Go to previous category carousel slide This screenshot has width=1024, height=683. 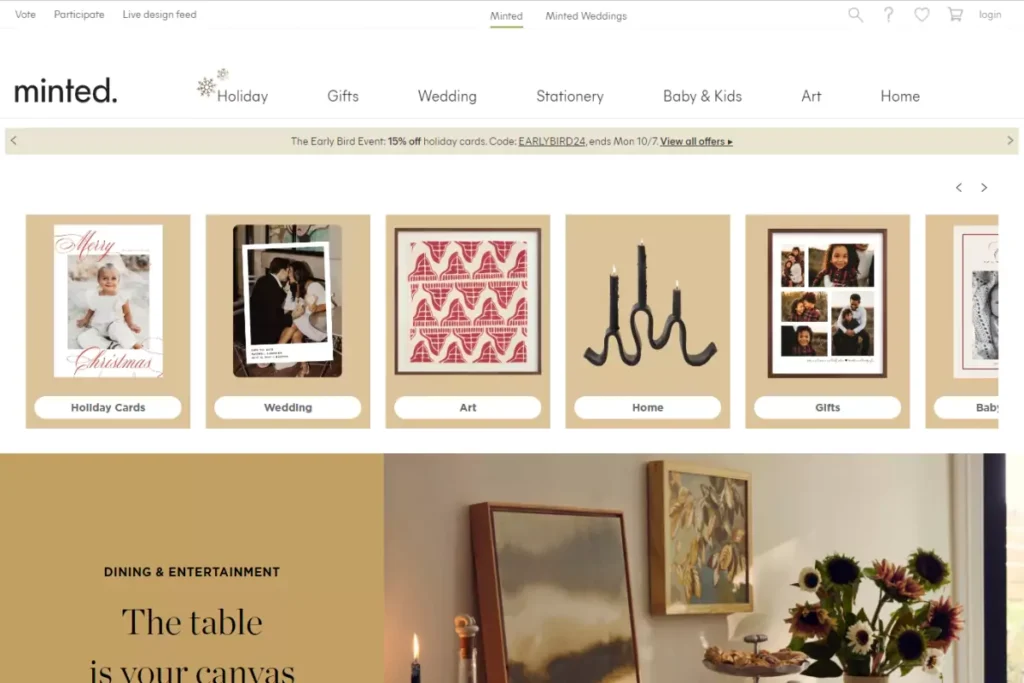[x=958, y=187]
